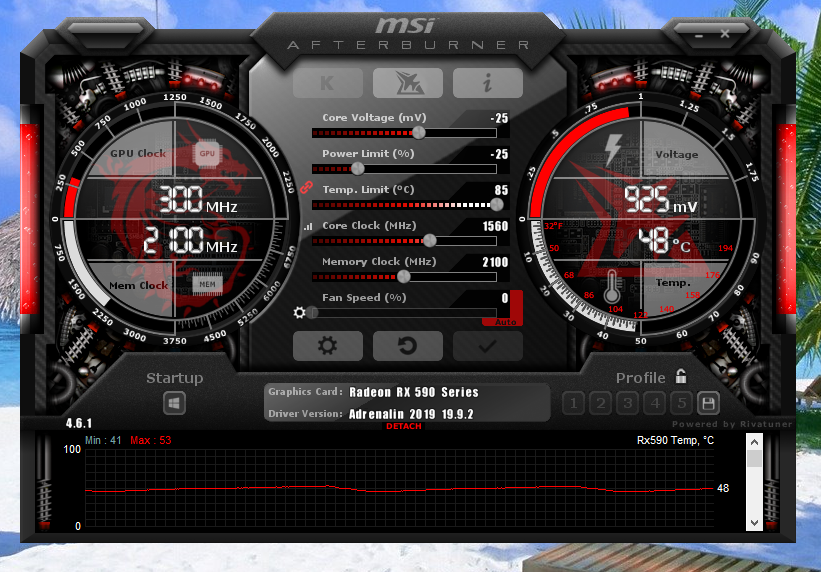Click the Fan Speed value 0
Viewport: 821px width, 572px height.
coord(505,299)
